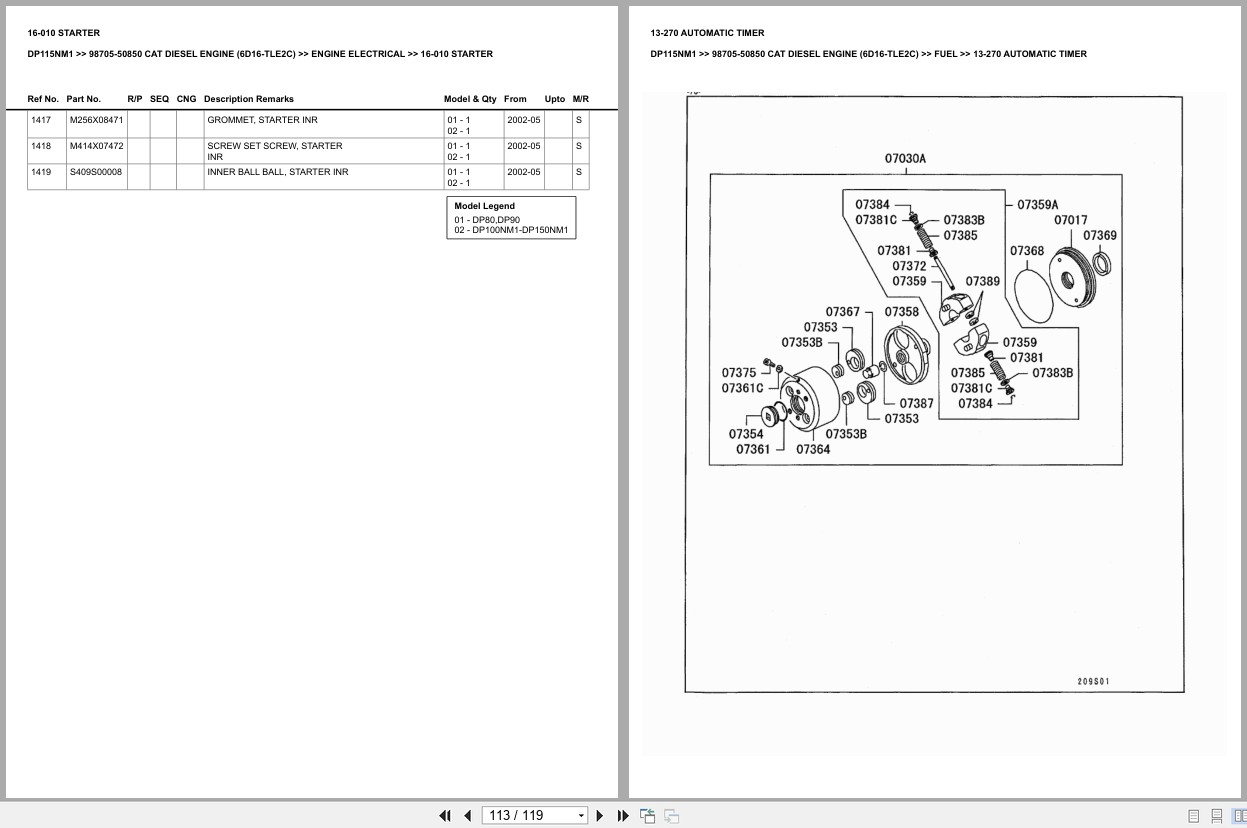Go to the first page
Viewport: 1247px width, 828px height.
445,815
